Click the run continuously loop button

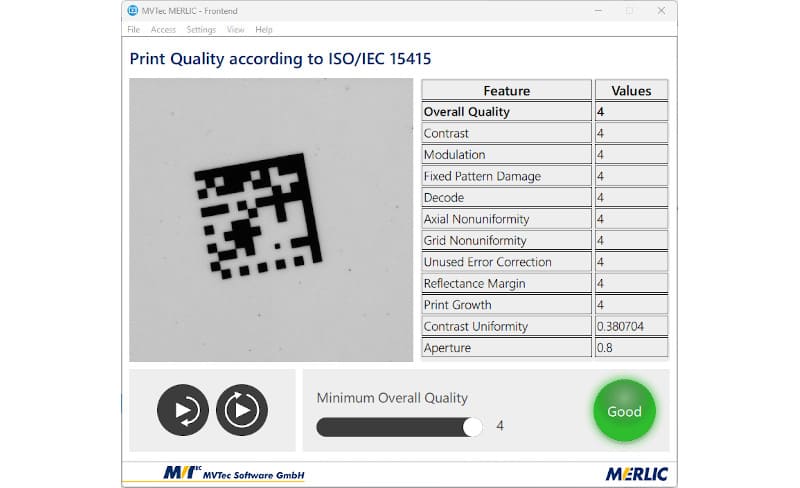(x=242, y=410)
